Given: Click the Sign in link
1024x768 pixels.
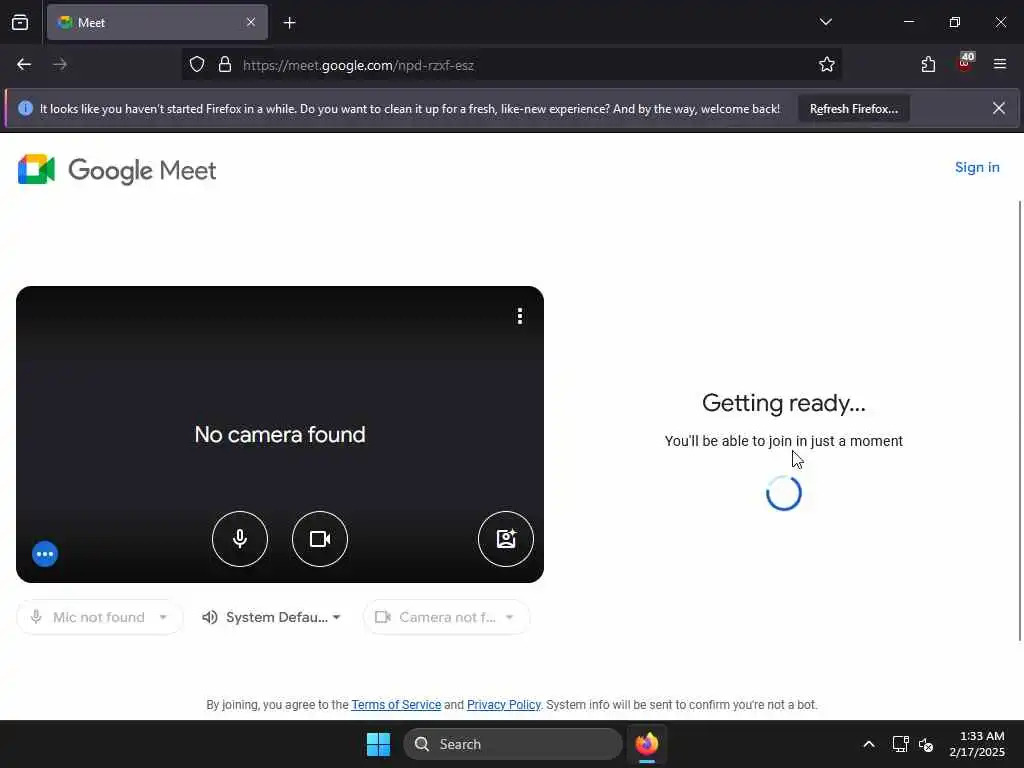Looking at the screenshot, I should [x=977, y=167].
